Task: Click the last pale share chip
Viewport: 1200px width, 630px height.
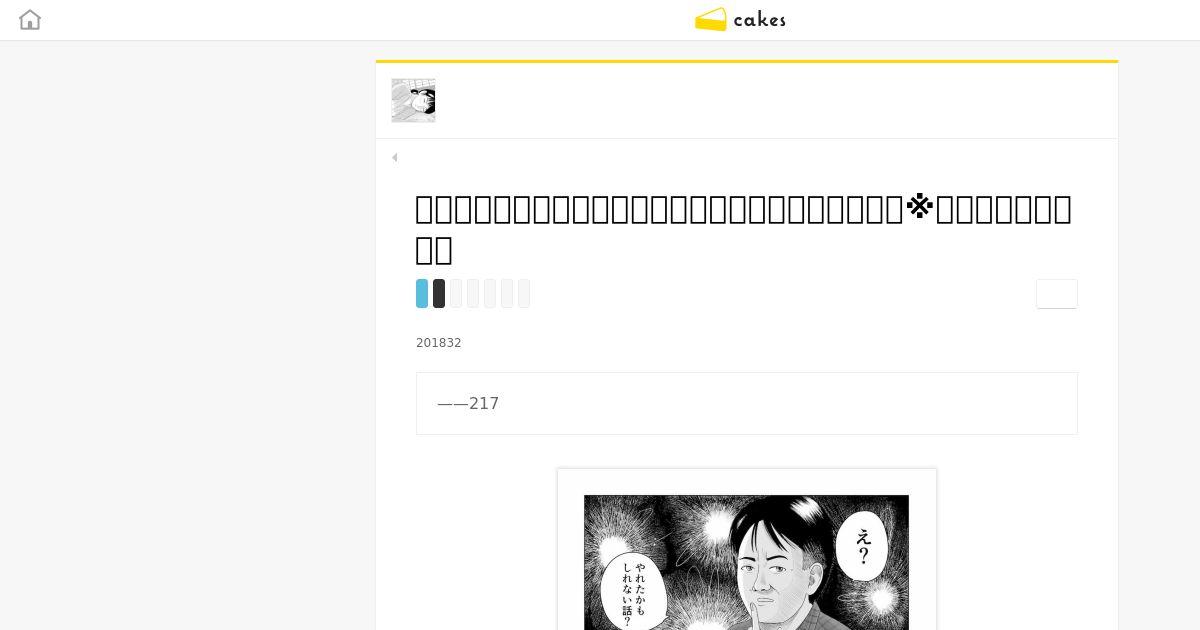Action: click(524, 293)
